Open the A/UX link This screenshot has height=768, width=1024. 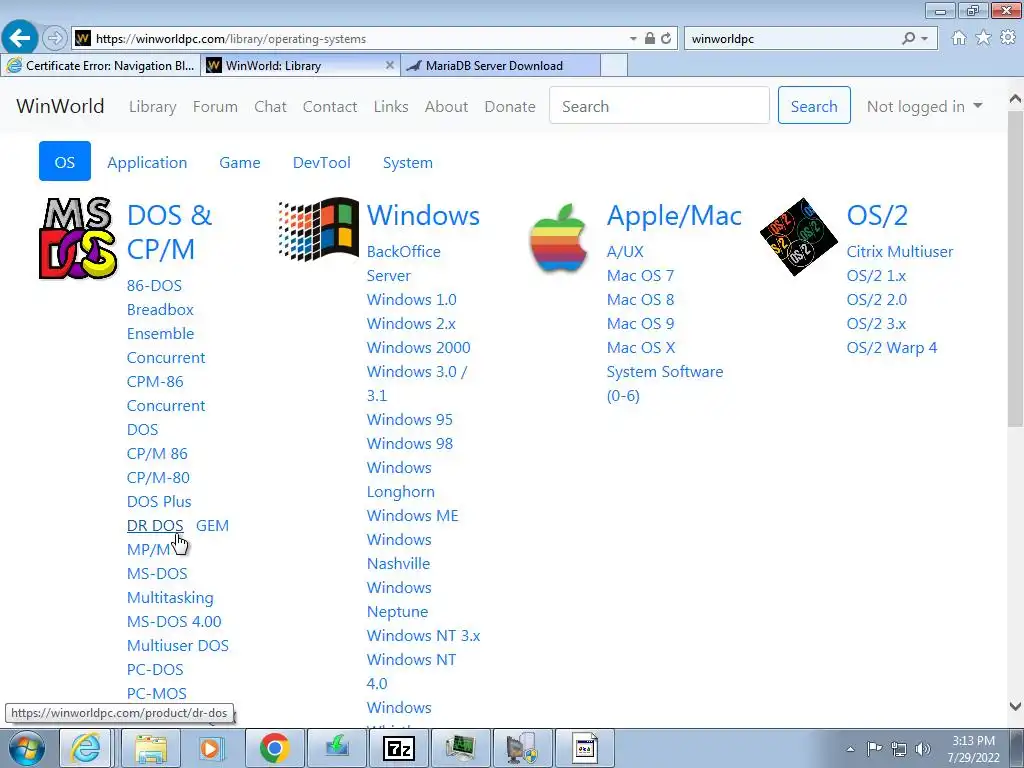(625, 251)
